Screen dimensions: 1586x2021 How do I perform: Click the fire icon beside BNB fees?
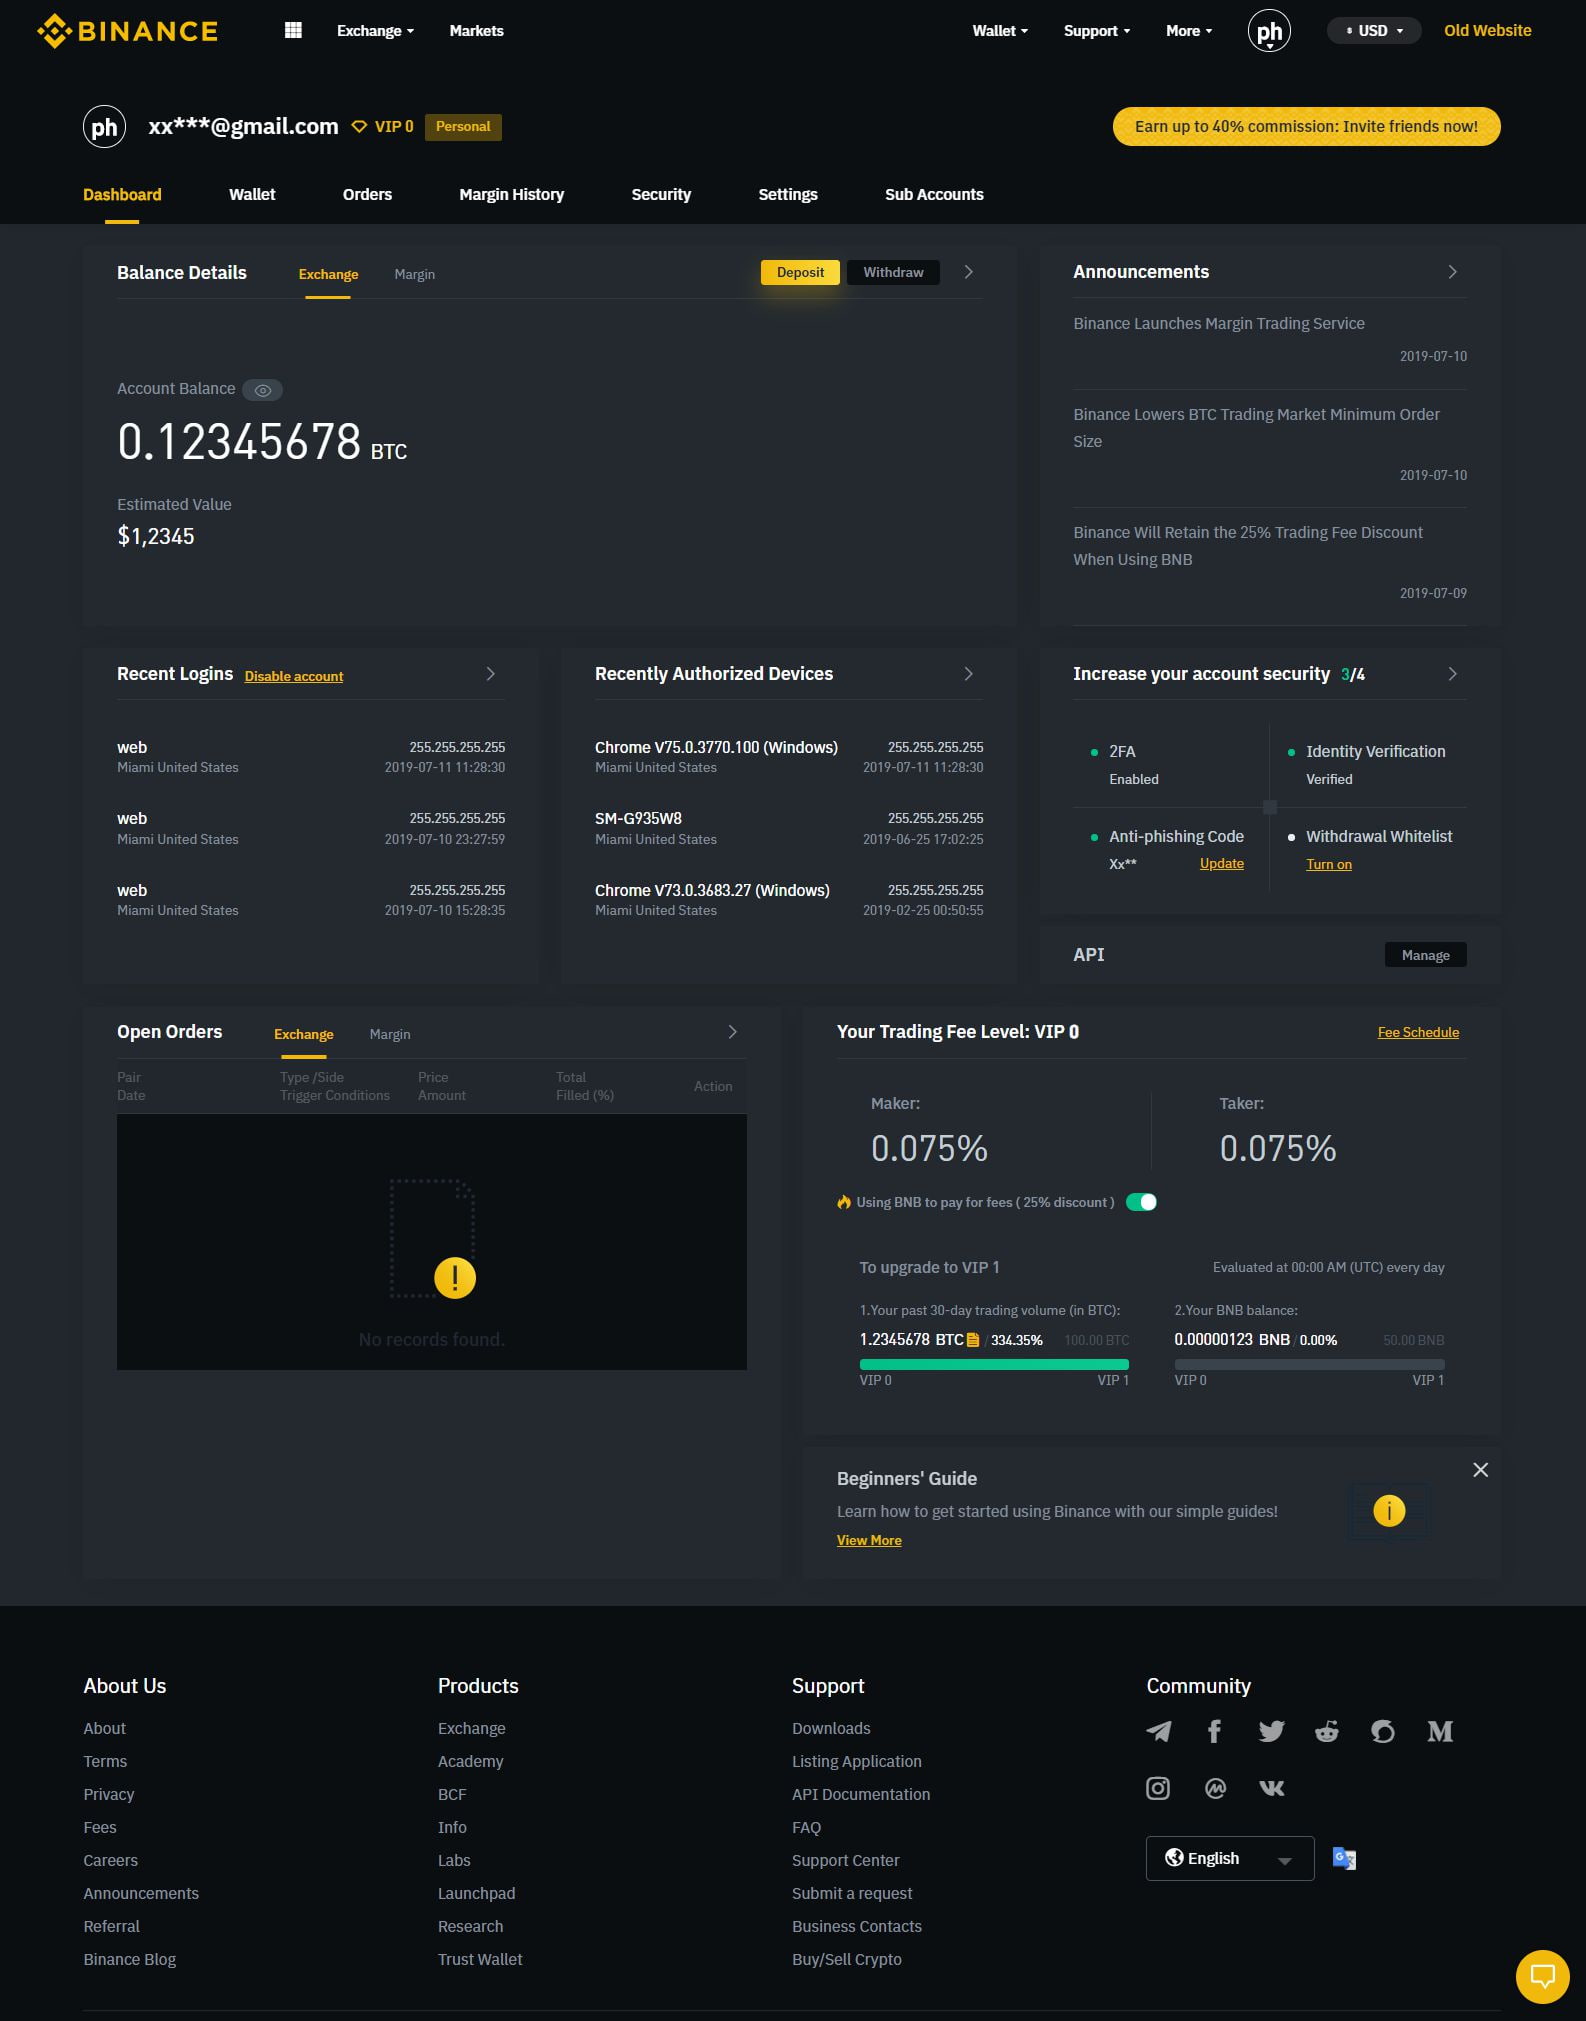pyautogui.click(x=844, y=1202)
